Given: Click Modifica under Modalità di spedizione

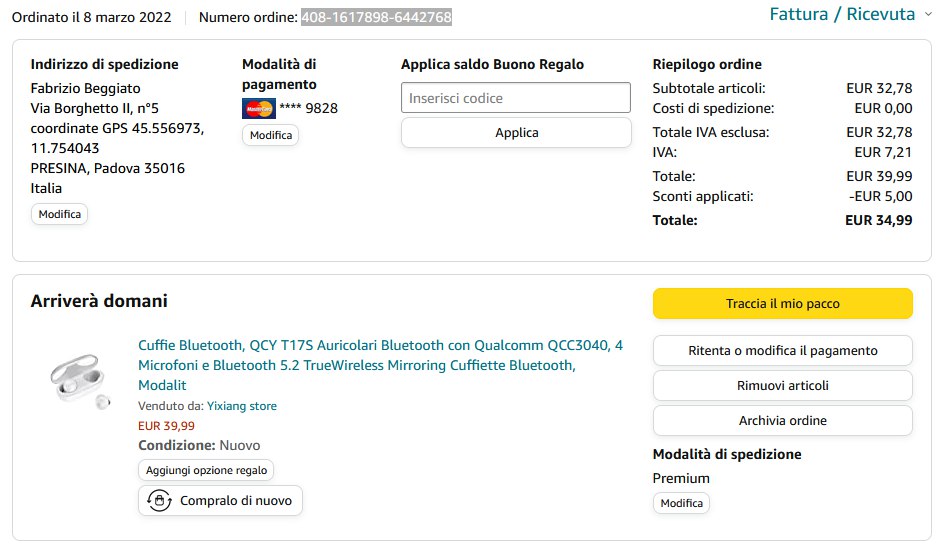Looking at the screenshot, I should (681, 503).
